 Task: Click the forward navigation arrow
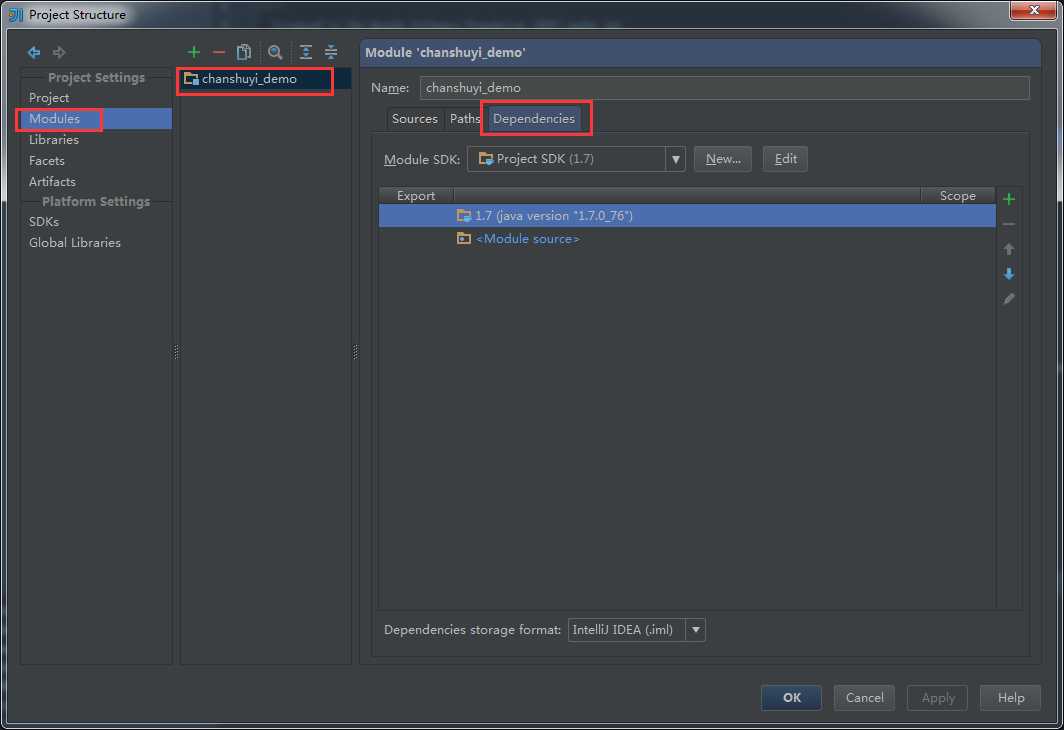tap(59, 52)
